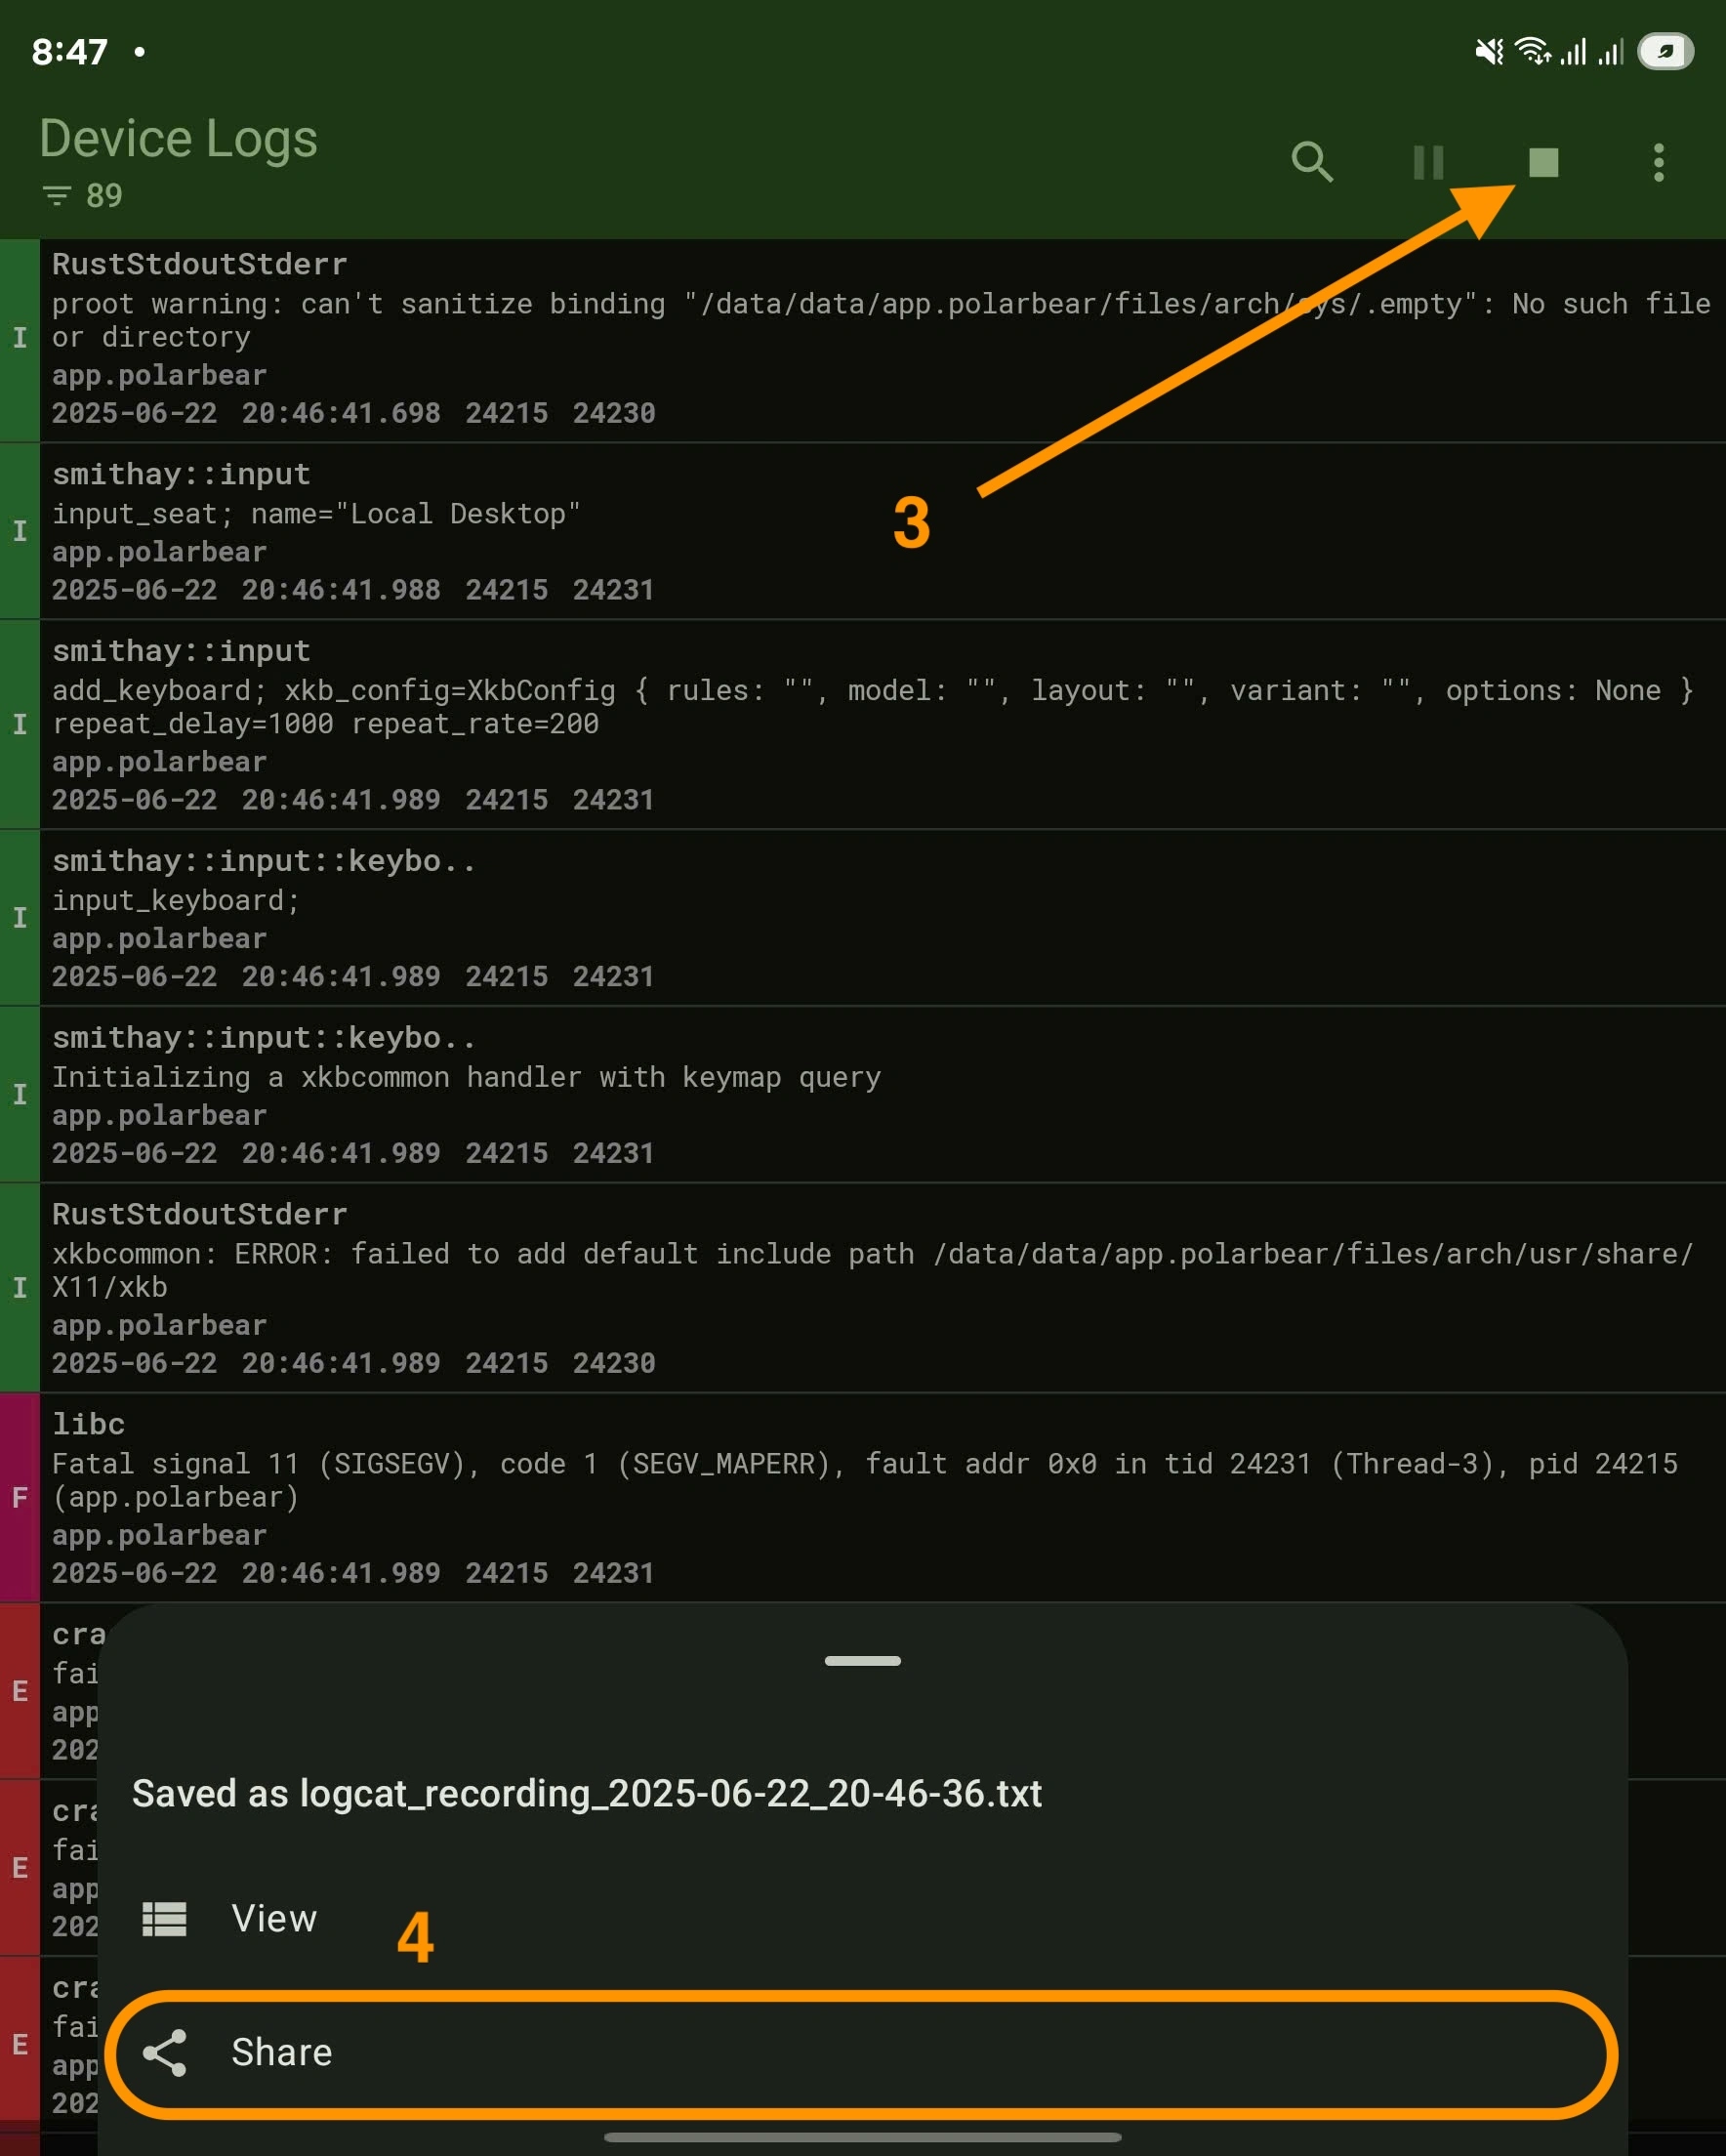Image resolution: width=1726 pixels, height=2156 pixels.
Task: Tap the saved logcat_recording filename text
Action: pyautogui.click(x=670, y=1793)
